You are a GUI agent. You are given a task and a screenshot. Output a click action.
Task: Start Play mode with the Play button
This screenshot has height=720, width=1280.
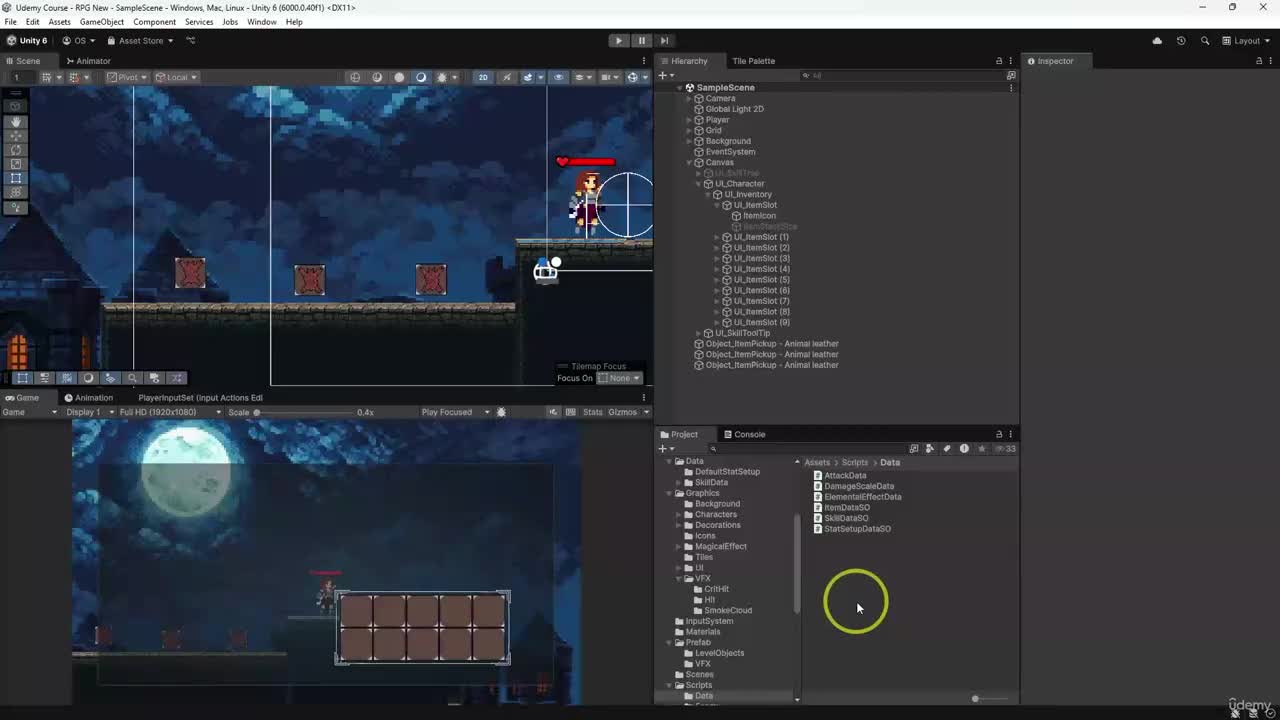619,41
